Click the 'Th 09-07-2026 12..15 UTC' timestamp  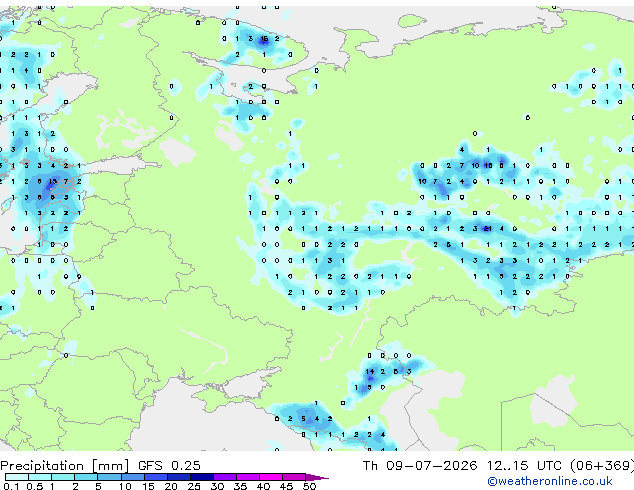[x=462, y=465]
